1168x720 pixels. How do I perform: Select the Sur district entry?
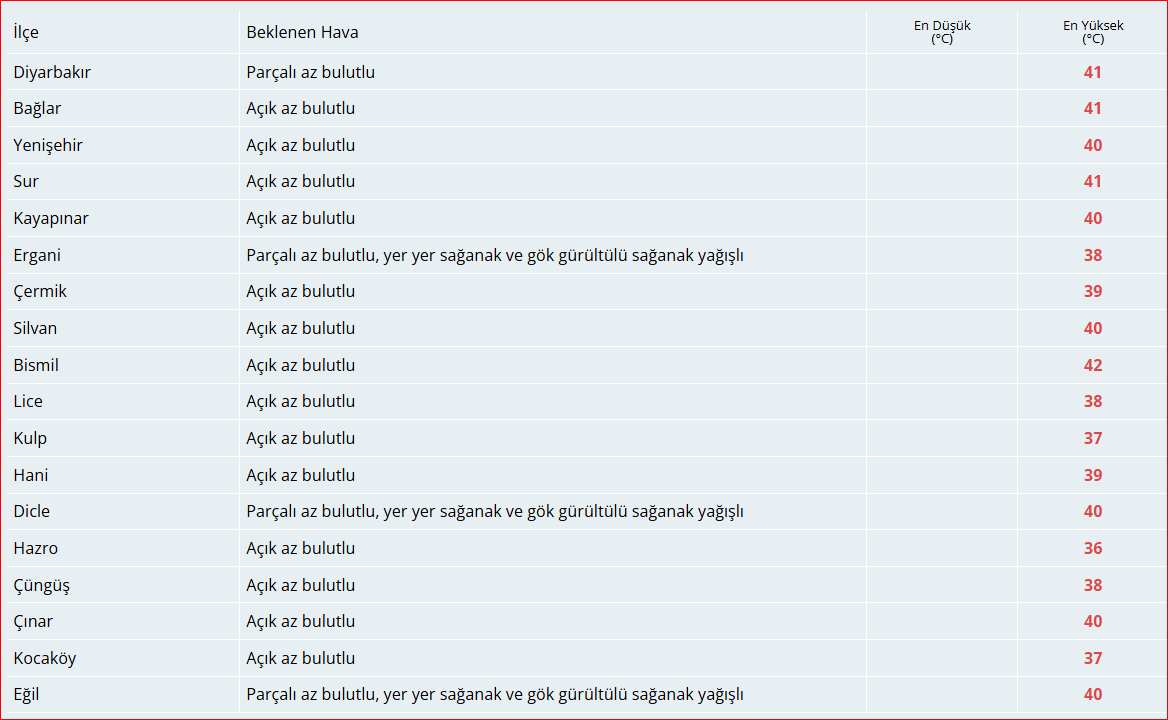(25, 181)
